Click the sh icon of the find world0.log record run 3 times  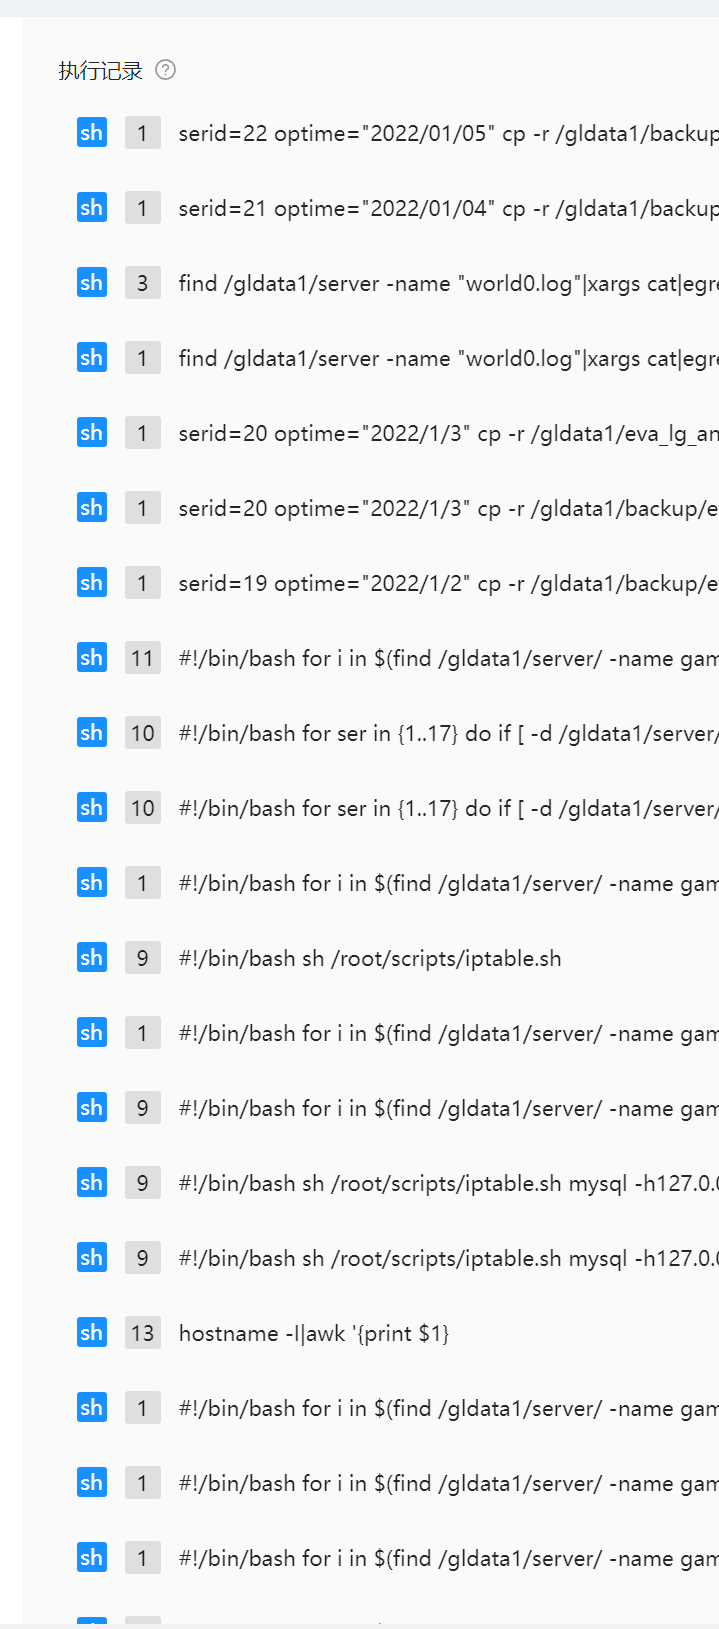click(x=92, y=283)
